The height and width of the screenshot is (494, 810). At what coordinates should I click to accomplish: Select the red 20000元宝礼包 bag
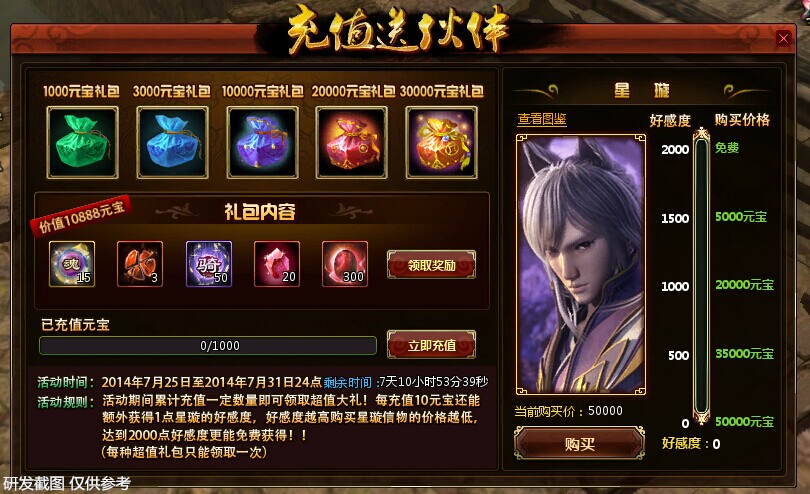click(352, 143)
